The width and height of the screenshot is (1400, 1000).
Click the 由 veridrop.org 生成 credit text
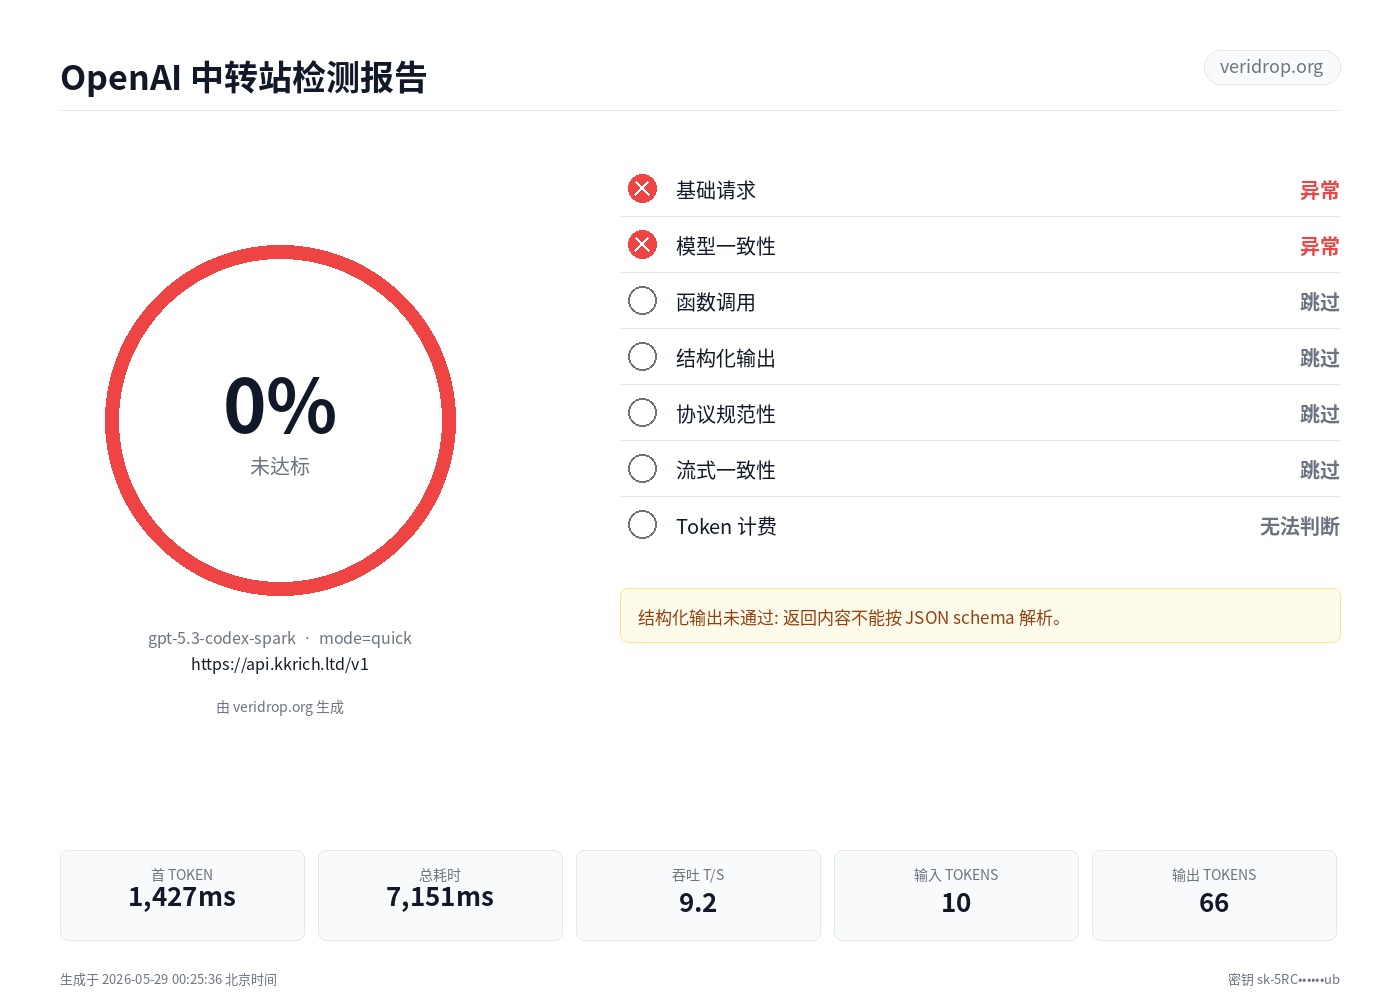280,707
